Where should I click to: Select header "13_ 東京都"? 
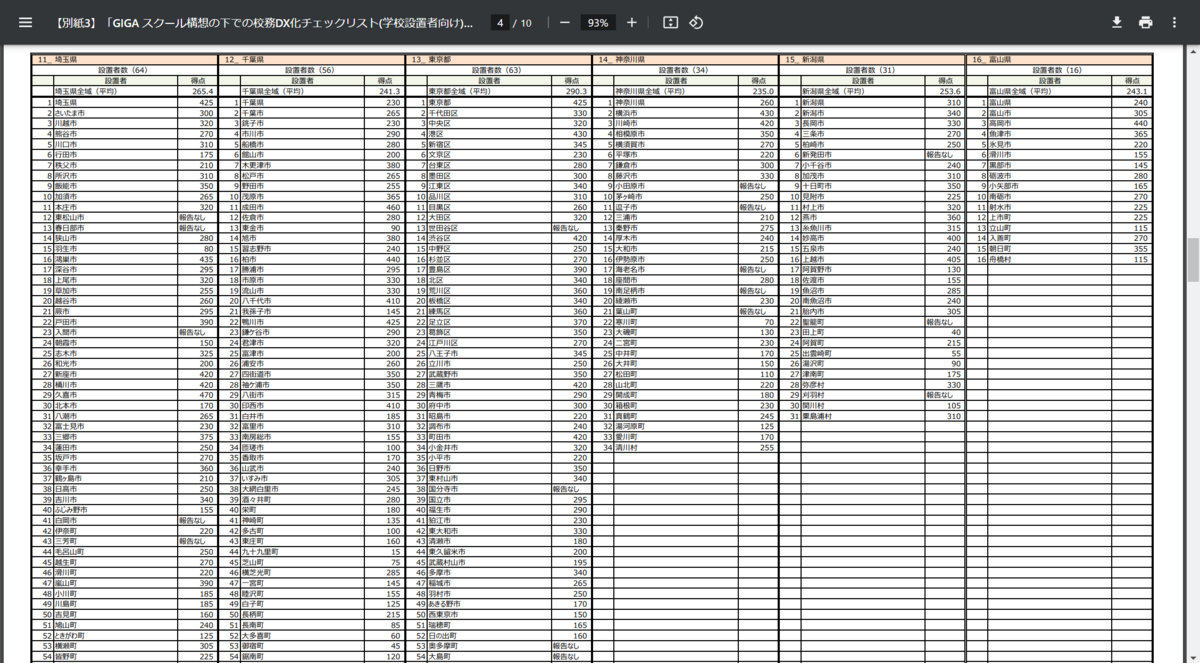point(431,60)
